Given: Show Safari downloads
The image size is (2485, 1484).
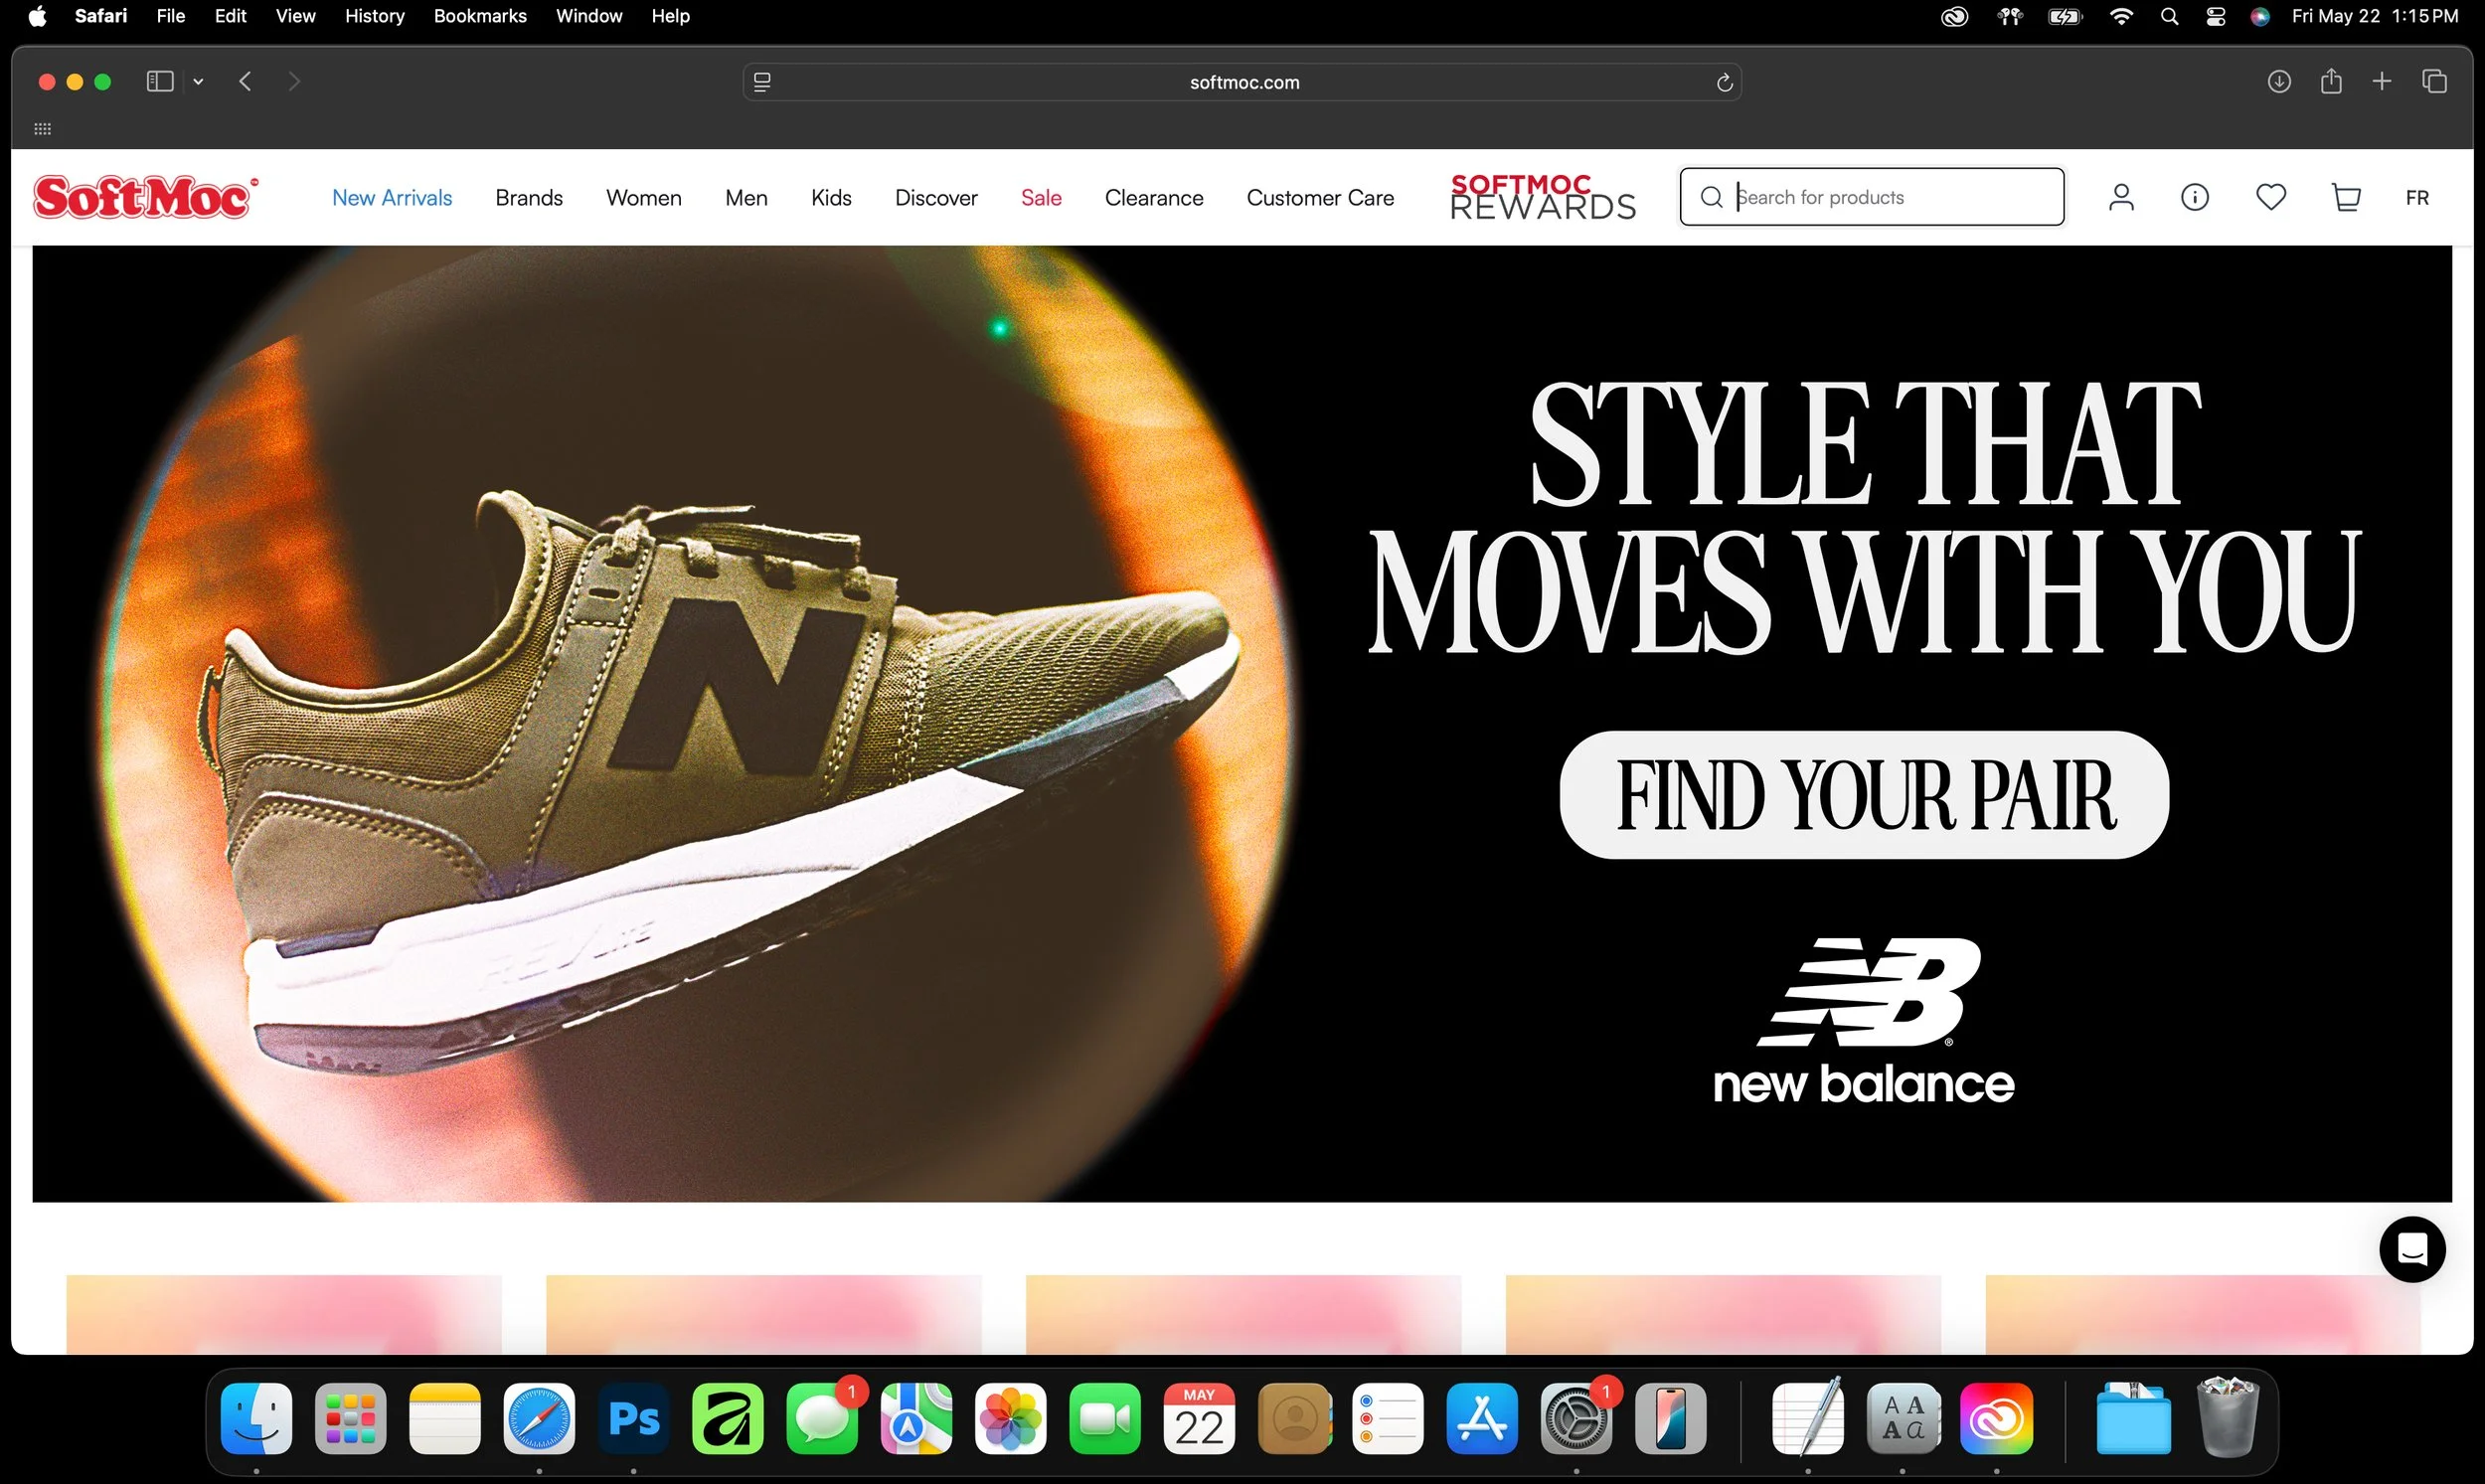Looking at the screenshot, I should click(2279, 81).
